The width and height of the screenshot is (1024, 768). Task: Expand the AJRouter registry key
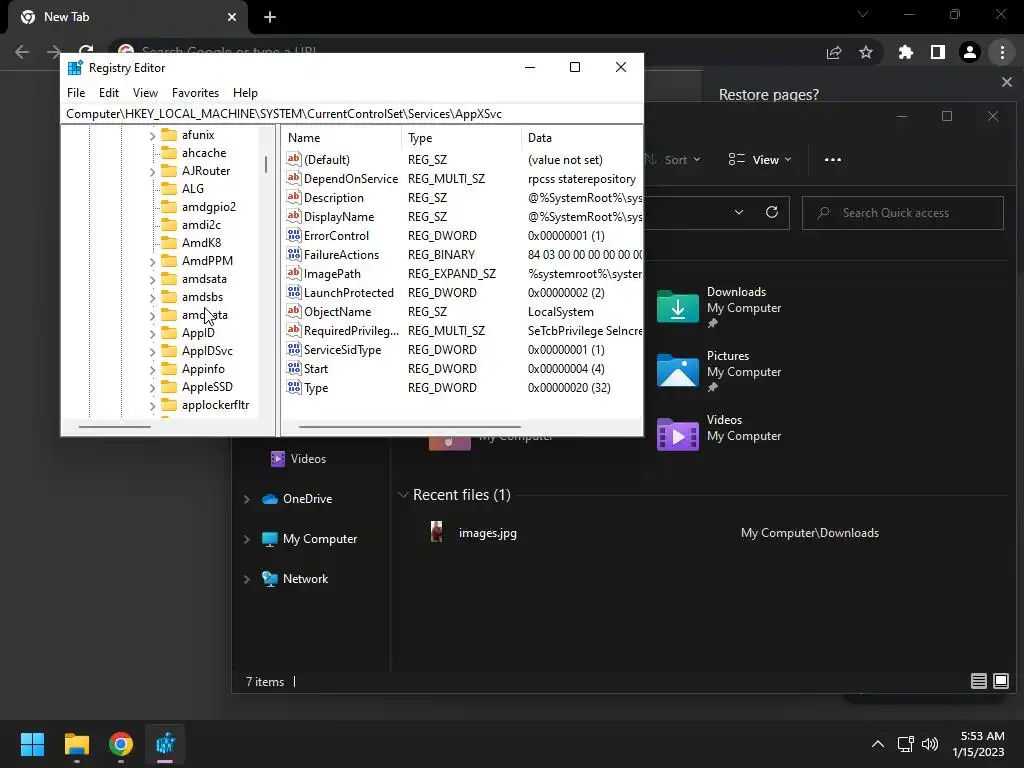coord(152,171)
